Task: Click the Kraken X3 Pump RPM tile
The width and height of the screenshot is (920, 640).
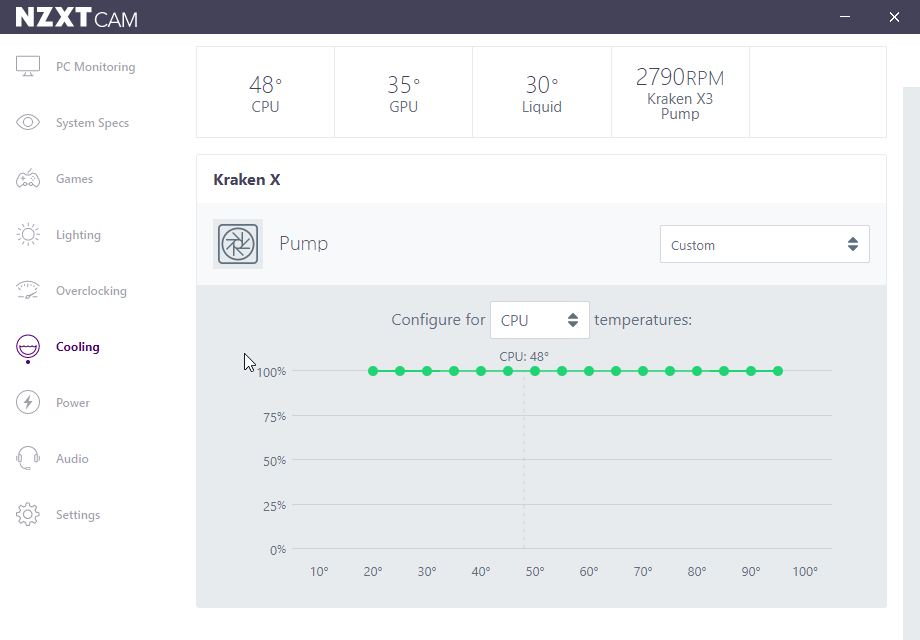Action: (680, 92)
